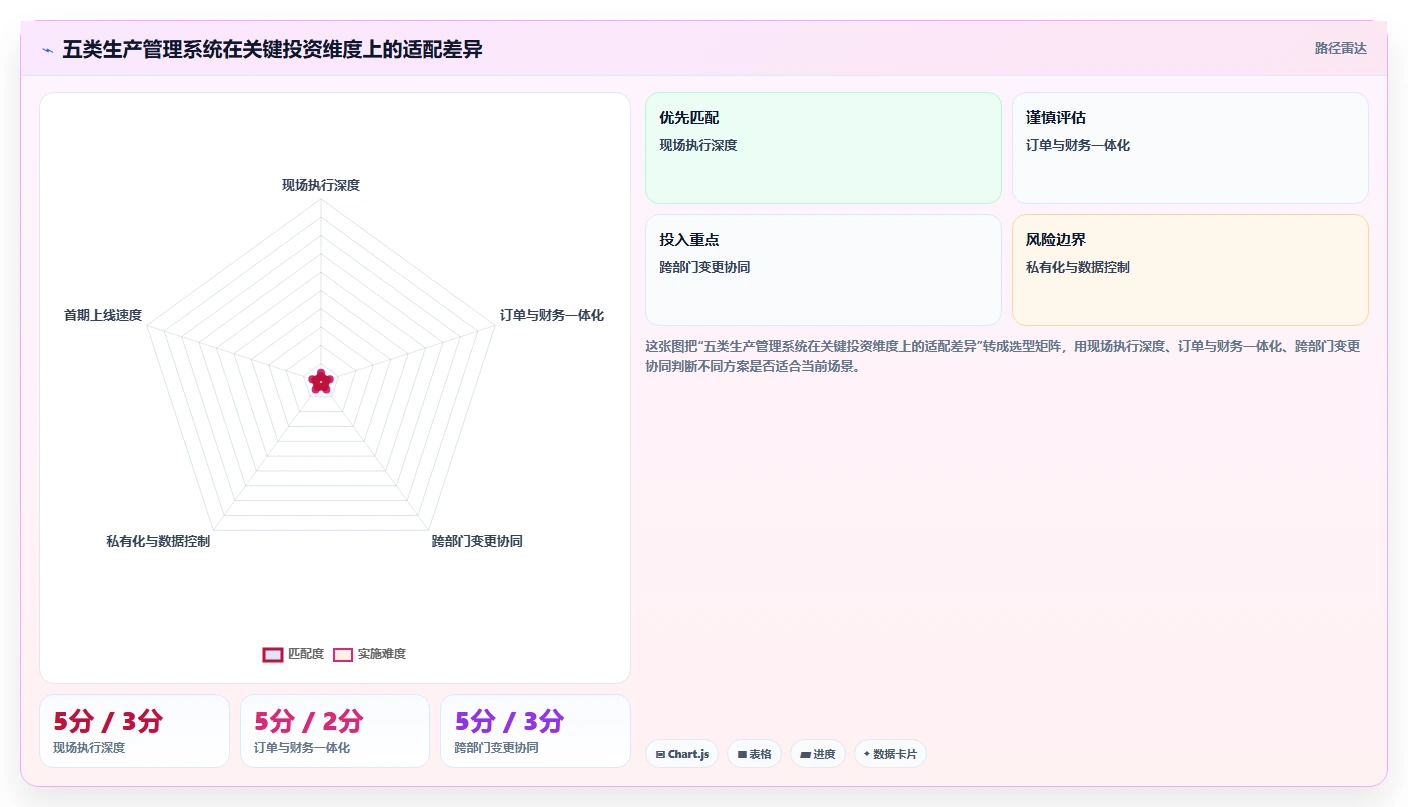Screen dimensions: 1408x807
Task: Click the title 五类生产管理系统在关键投资维度上的适配差异
Action: [272, 49]
